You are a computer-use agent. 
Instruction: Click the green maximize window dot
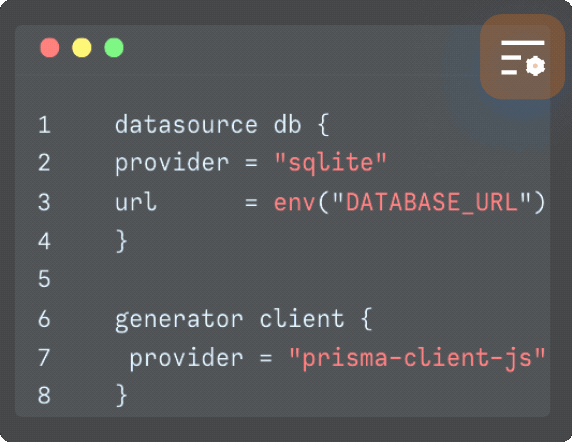114,48
